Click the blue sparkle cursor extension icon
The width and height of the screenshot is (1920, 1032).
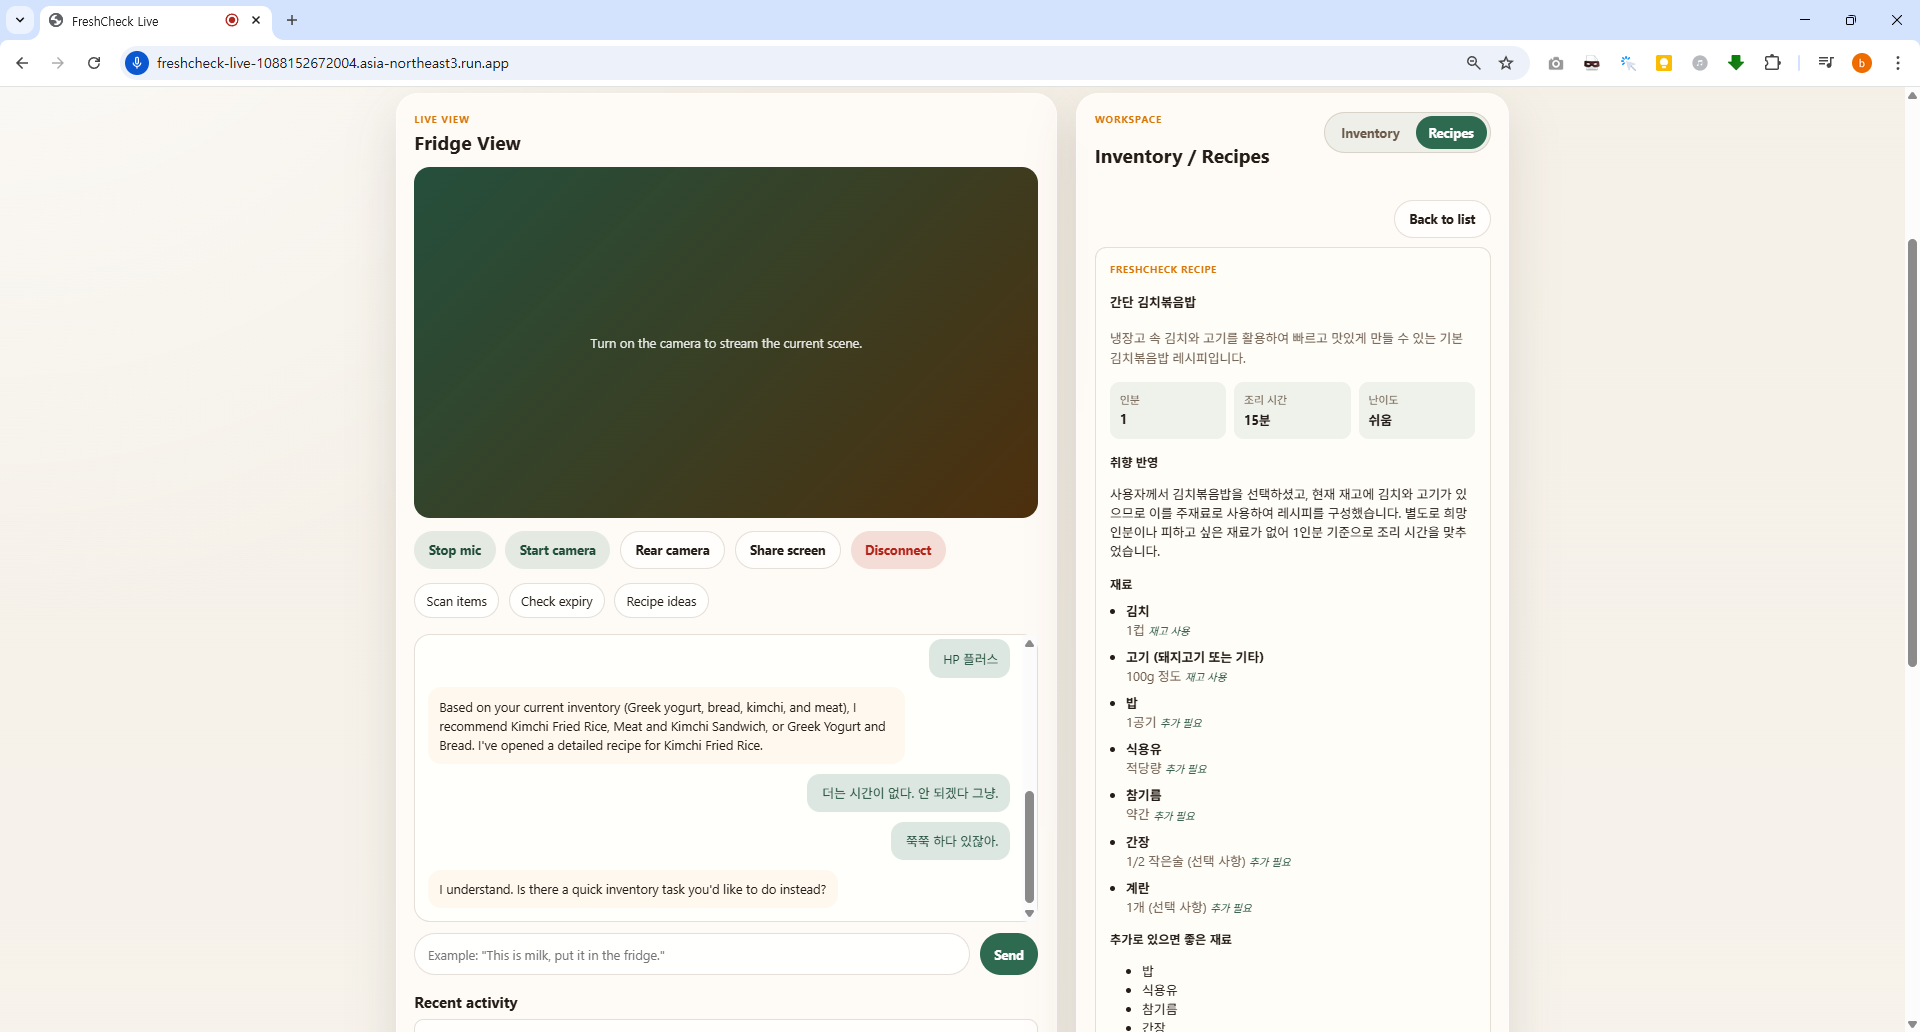[x=1628, y=63]
